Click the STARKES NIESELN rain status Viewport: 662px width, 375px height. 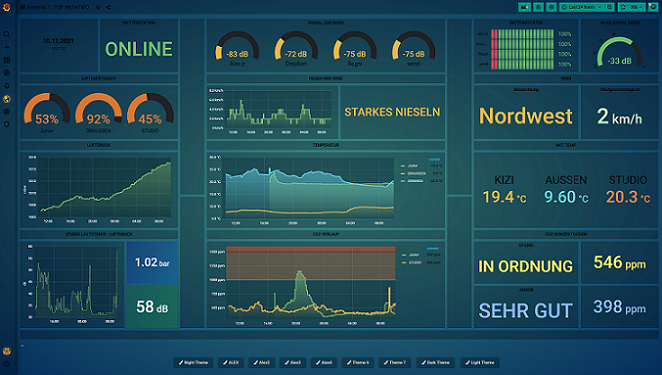coord(392,112)
